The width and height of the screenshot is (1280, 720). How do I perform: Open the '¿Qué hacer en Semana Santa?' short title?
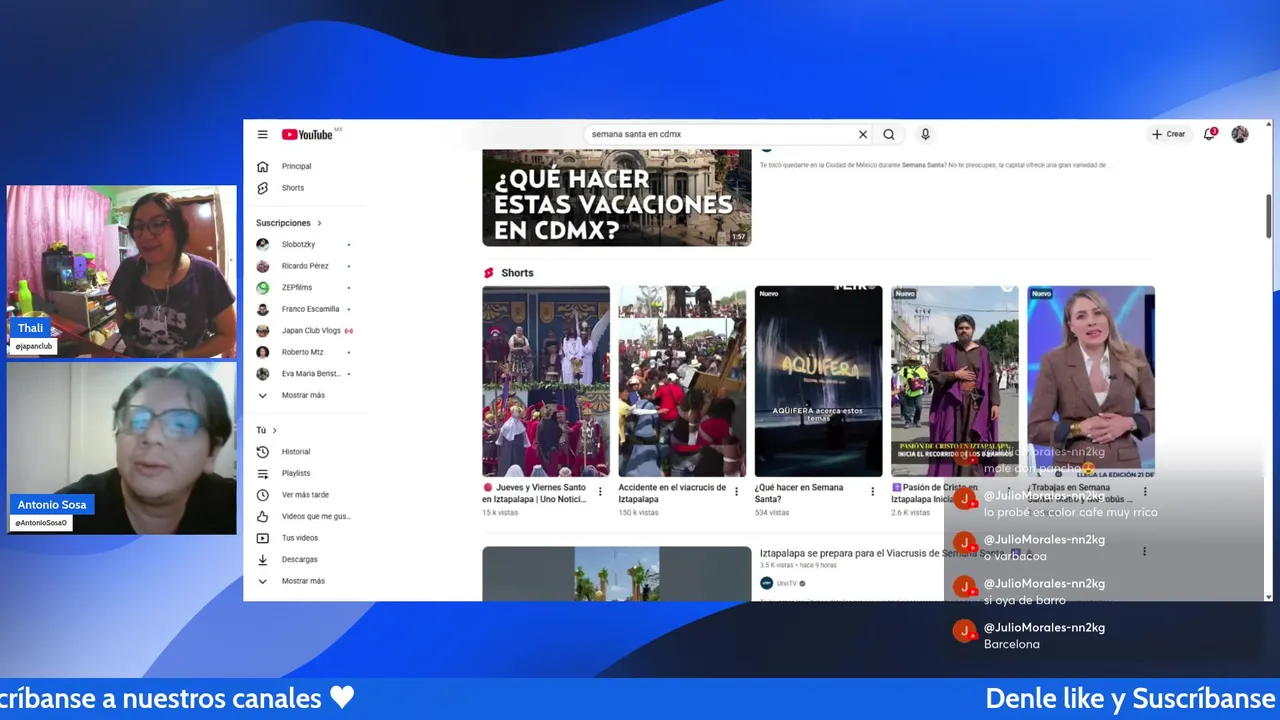click(x=799, y=493)
